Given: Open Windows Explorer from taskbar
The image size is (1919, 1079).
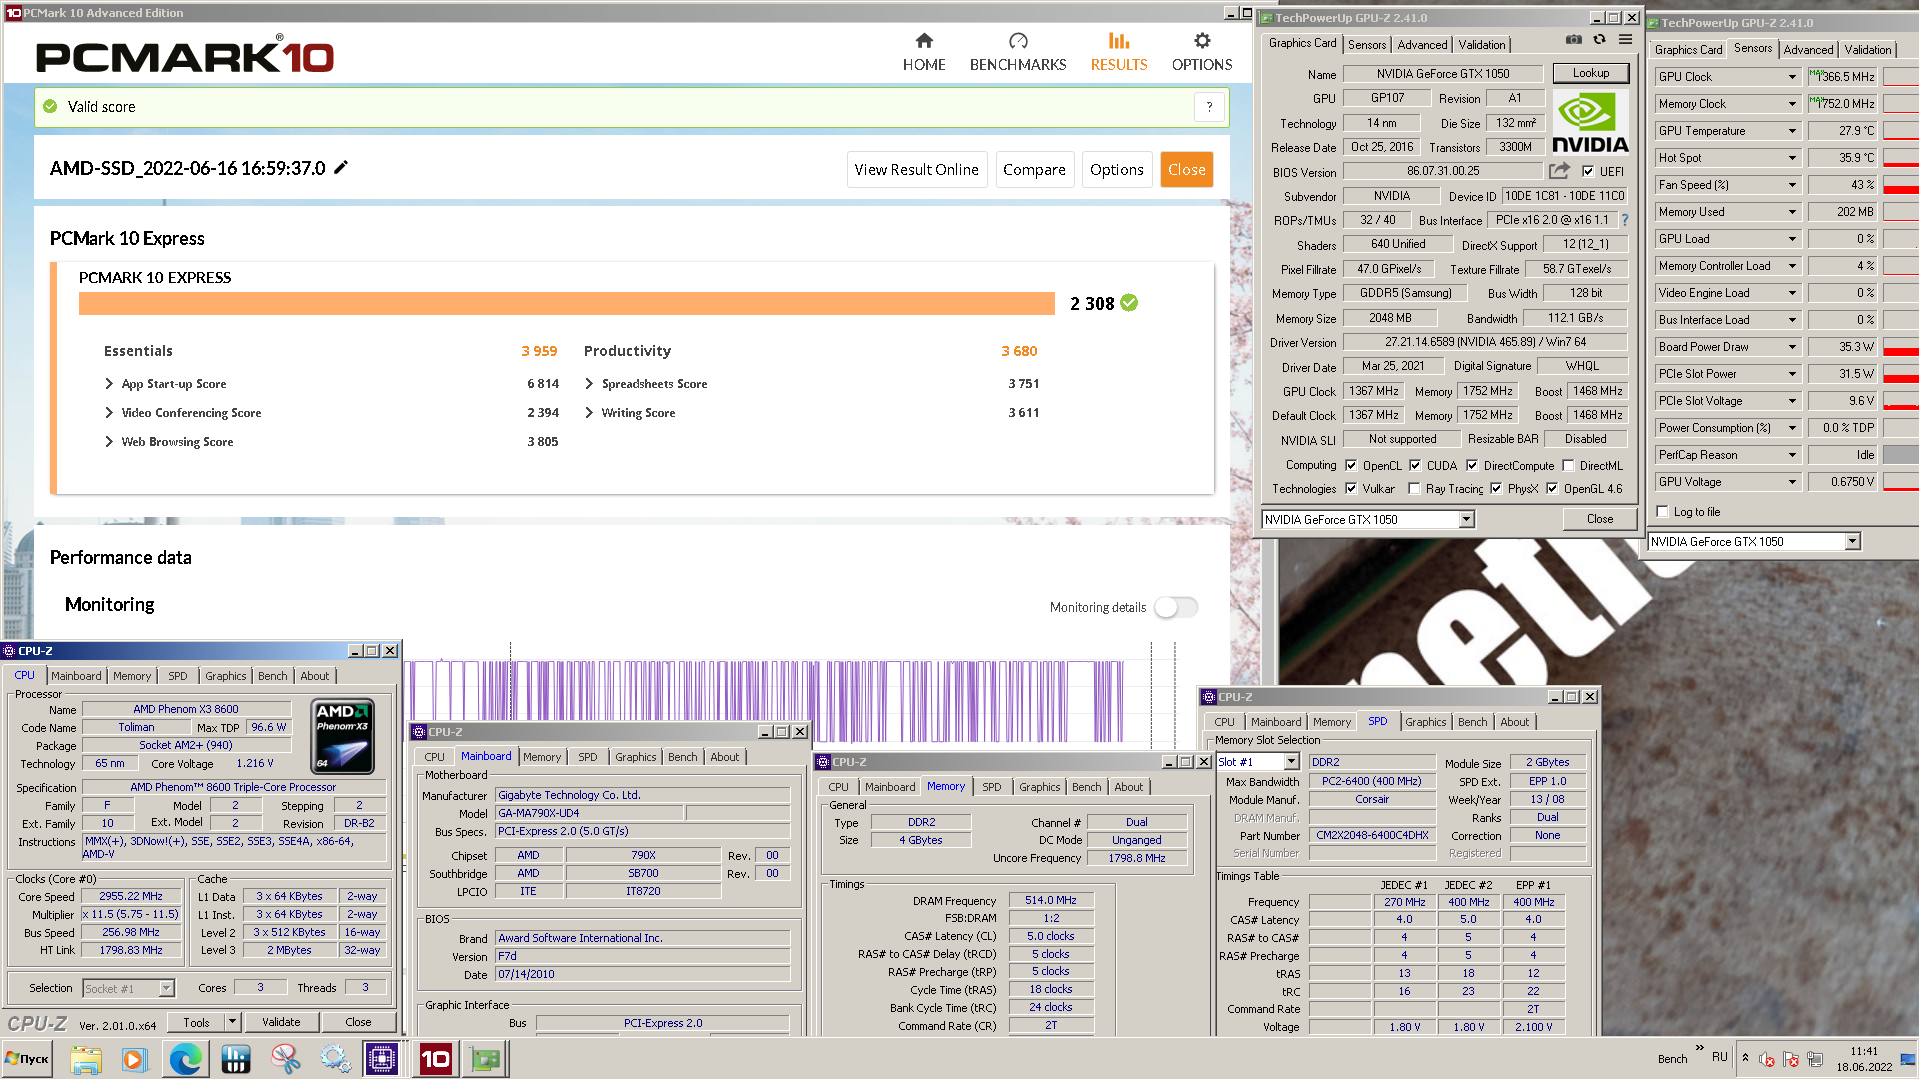Looking at the screenshot, I should tap(86, 1059).
